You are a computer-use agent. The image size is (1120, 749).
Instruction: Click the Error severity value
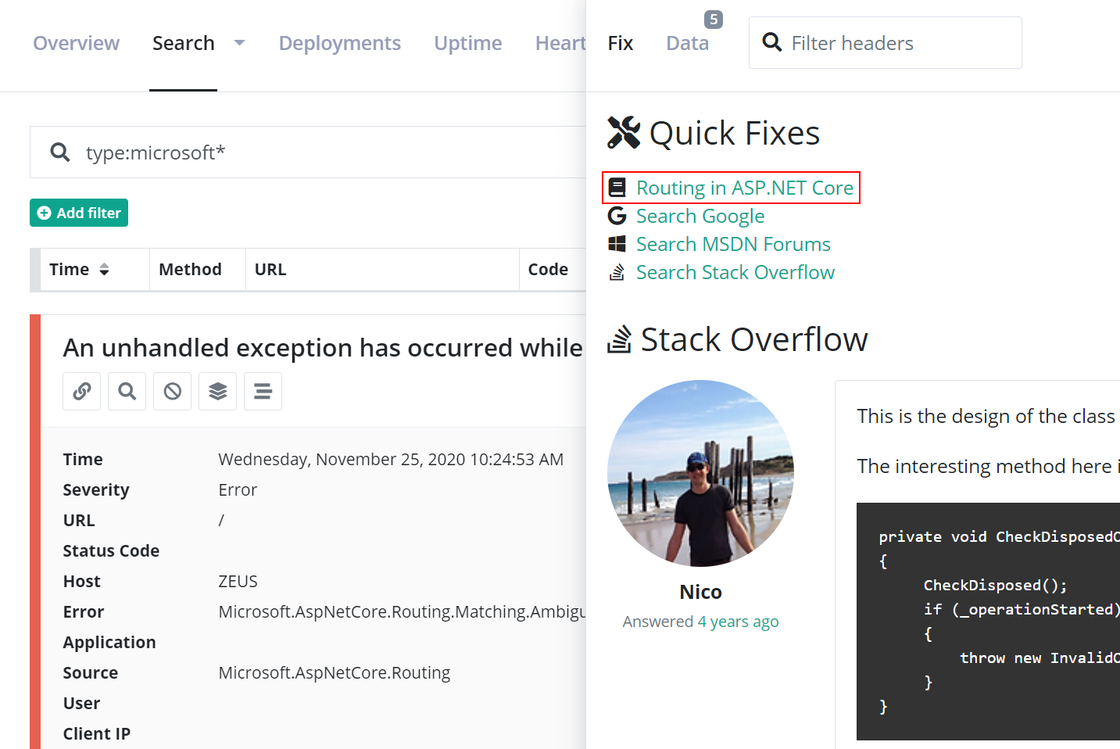point(238,490)
